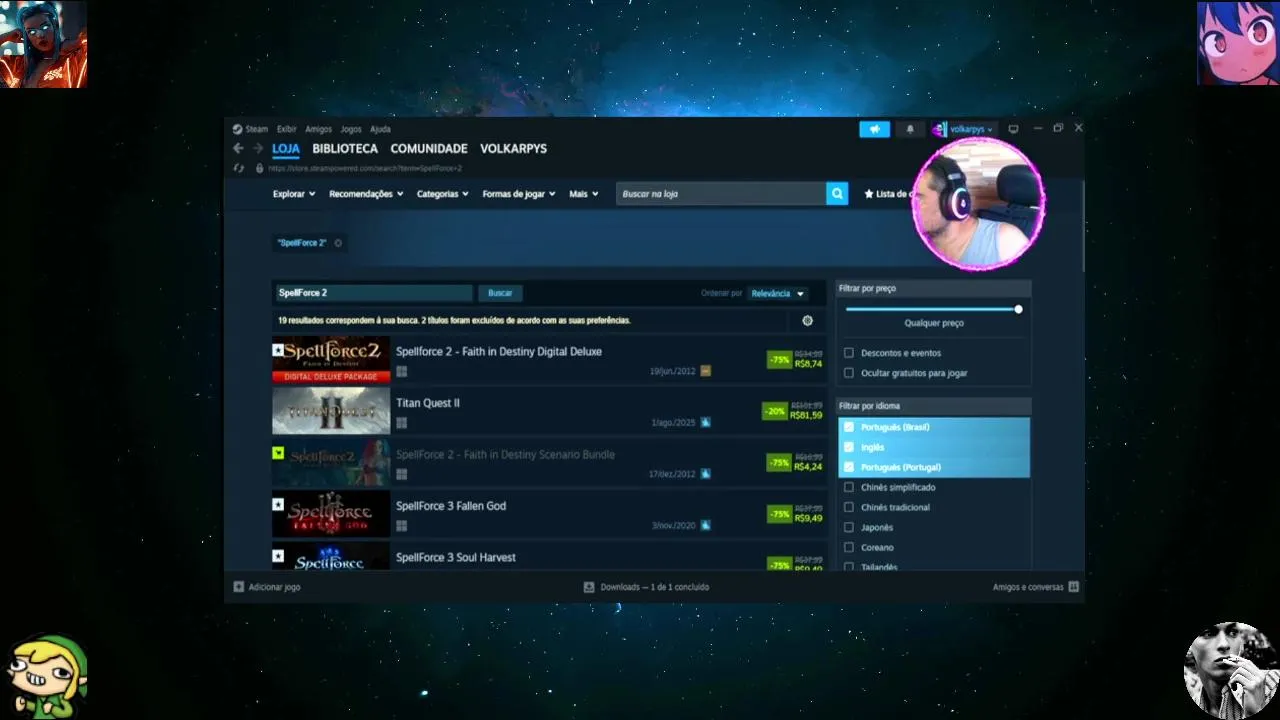Open search preferences with the gear icon

click(x=807, y=321)
